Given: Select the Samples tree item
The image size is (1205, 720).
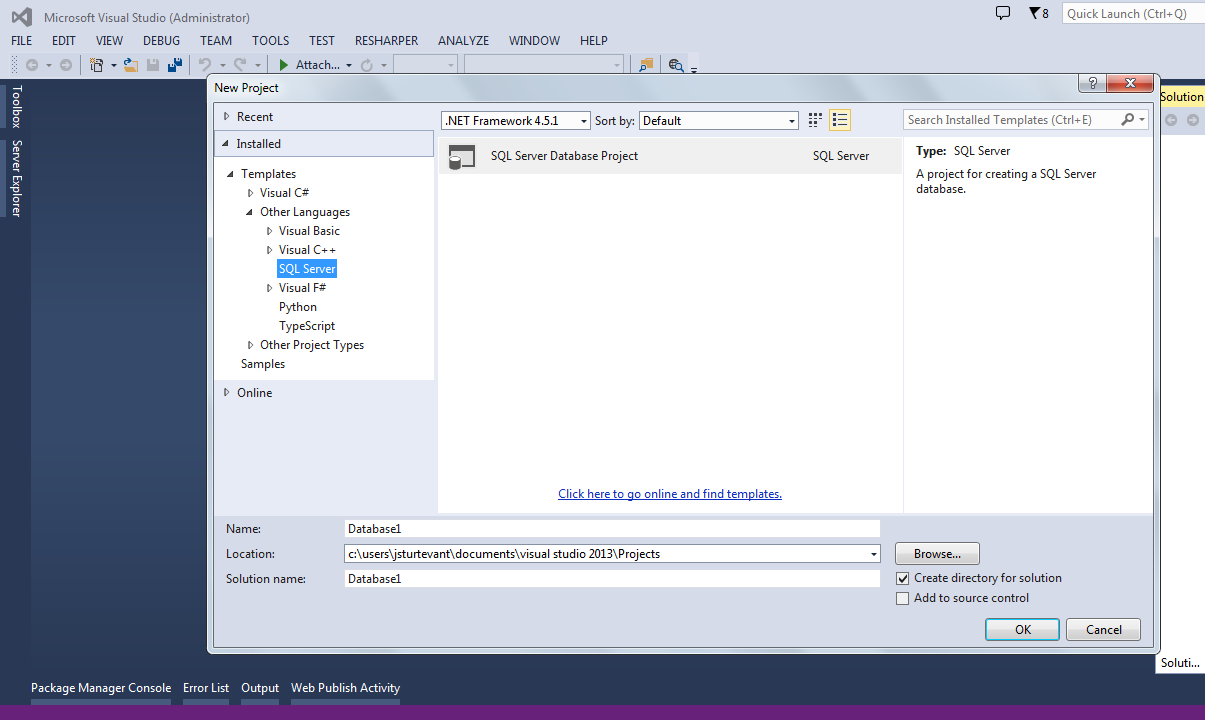Looking at the screenshot, I should [x=263, y=364].
